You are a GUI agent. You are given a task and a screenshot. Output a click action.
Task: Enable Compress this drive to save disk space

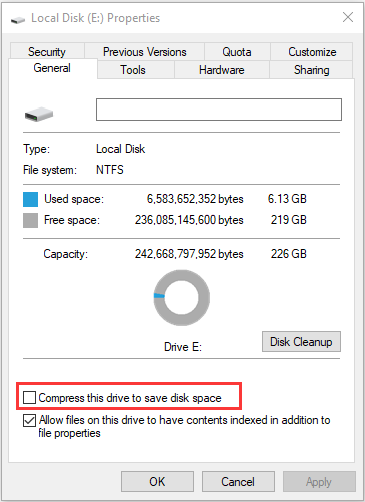point(29,398)
